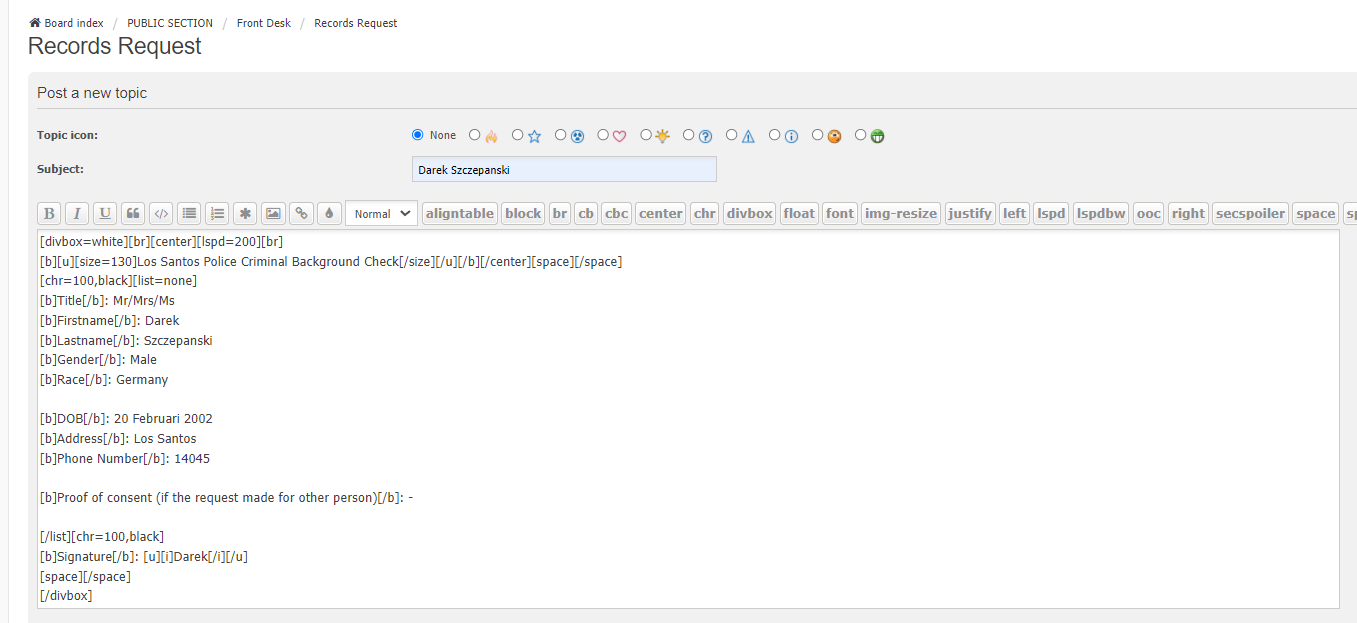Insert an unordered bullet list
The width and height of the screenshot is (1357, 623).
tap(189, 213)
